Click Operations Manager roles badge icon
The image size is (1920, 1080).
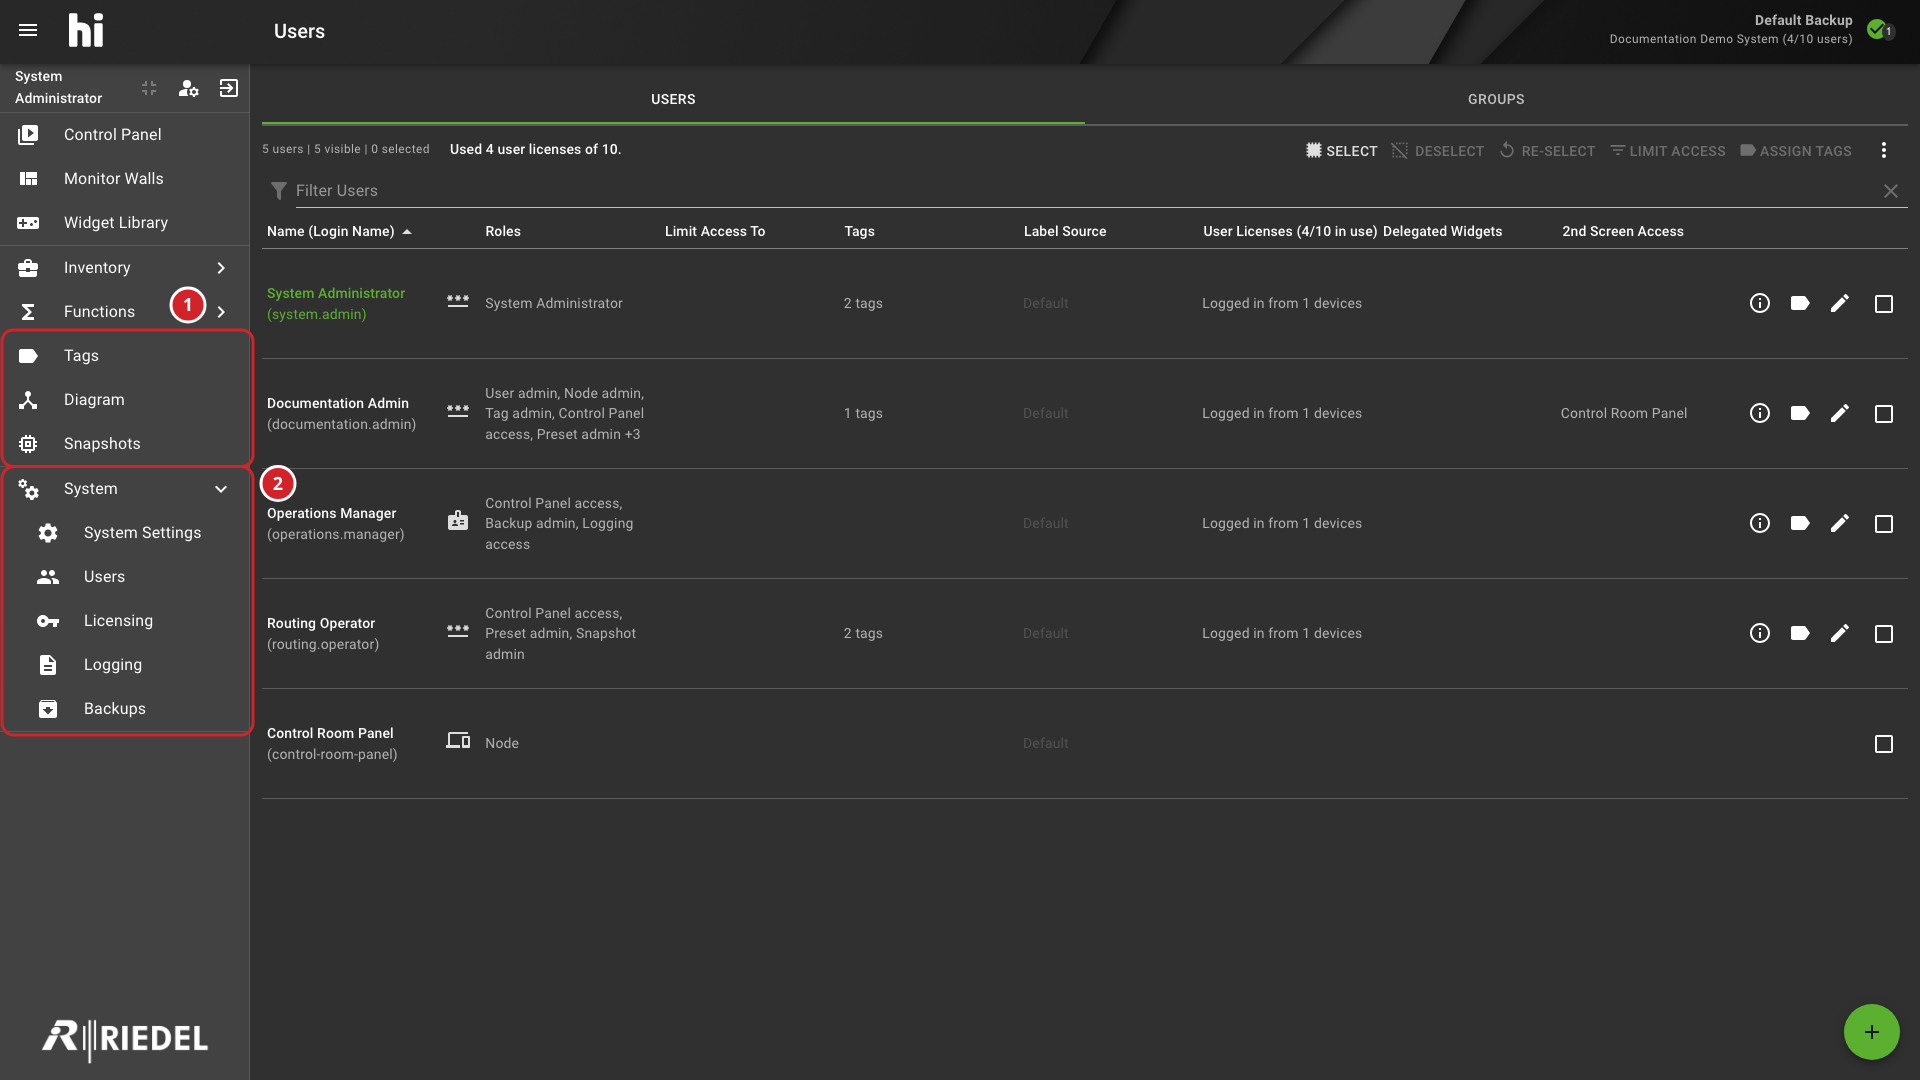click(458, 520)
